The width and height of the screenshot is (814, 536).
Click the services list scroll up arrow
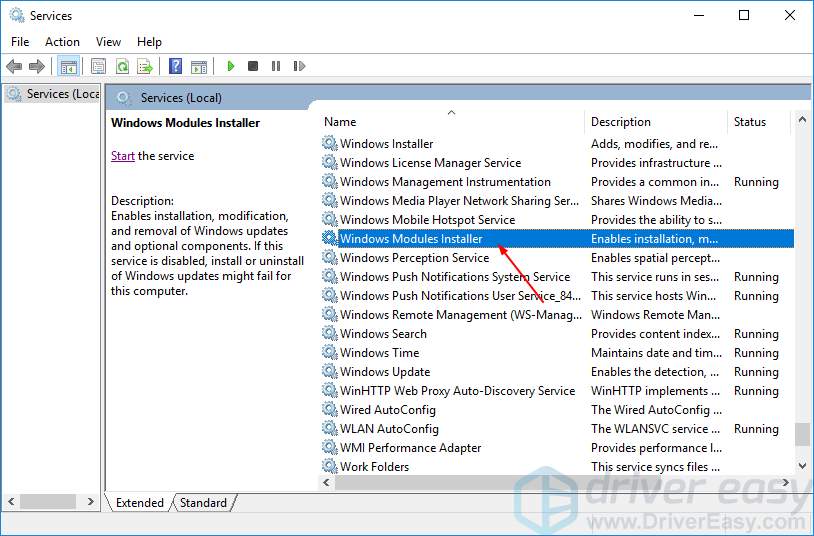click(x=802, y=120)
